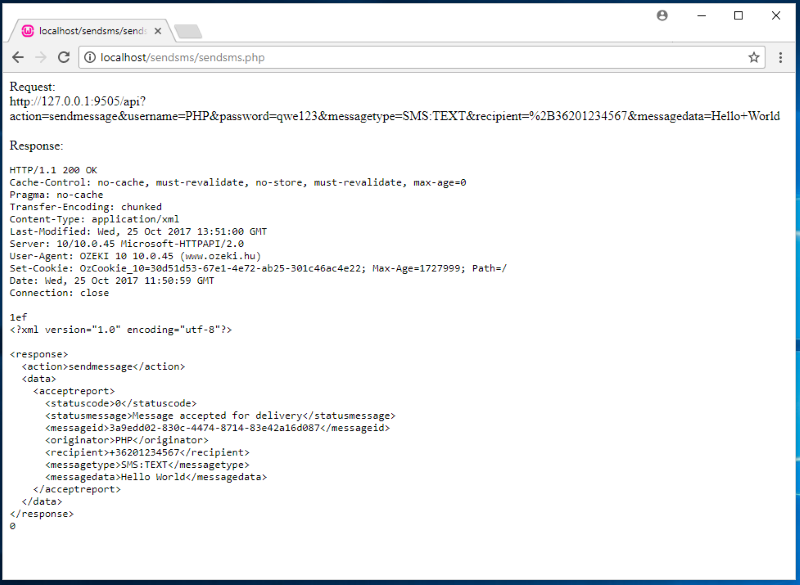Screen dimensions: 800x585
Task: Click the <originator>PHP</originator> line
Action: tap(127, 440)
